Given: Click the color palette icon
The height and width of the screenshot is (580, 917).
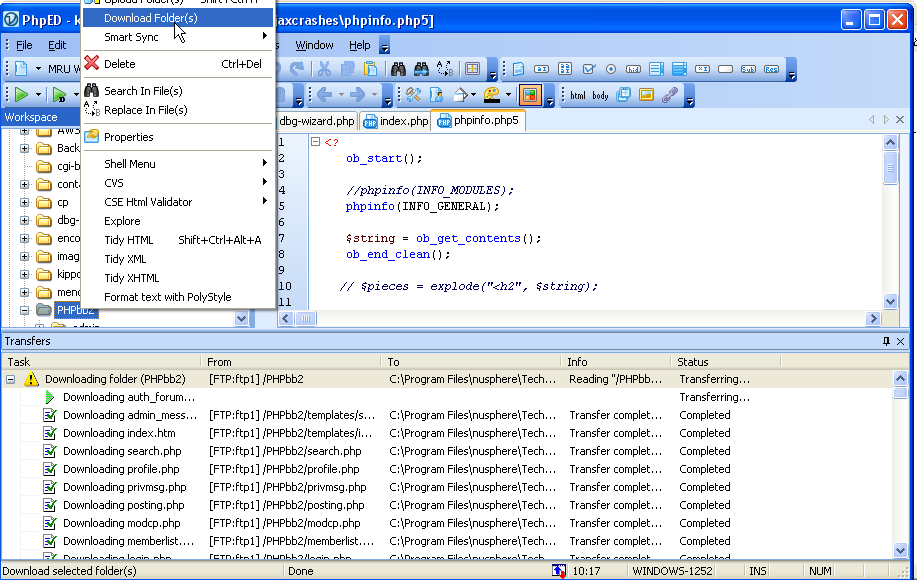Looking at the screenshot, I should 492,95.
